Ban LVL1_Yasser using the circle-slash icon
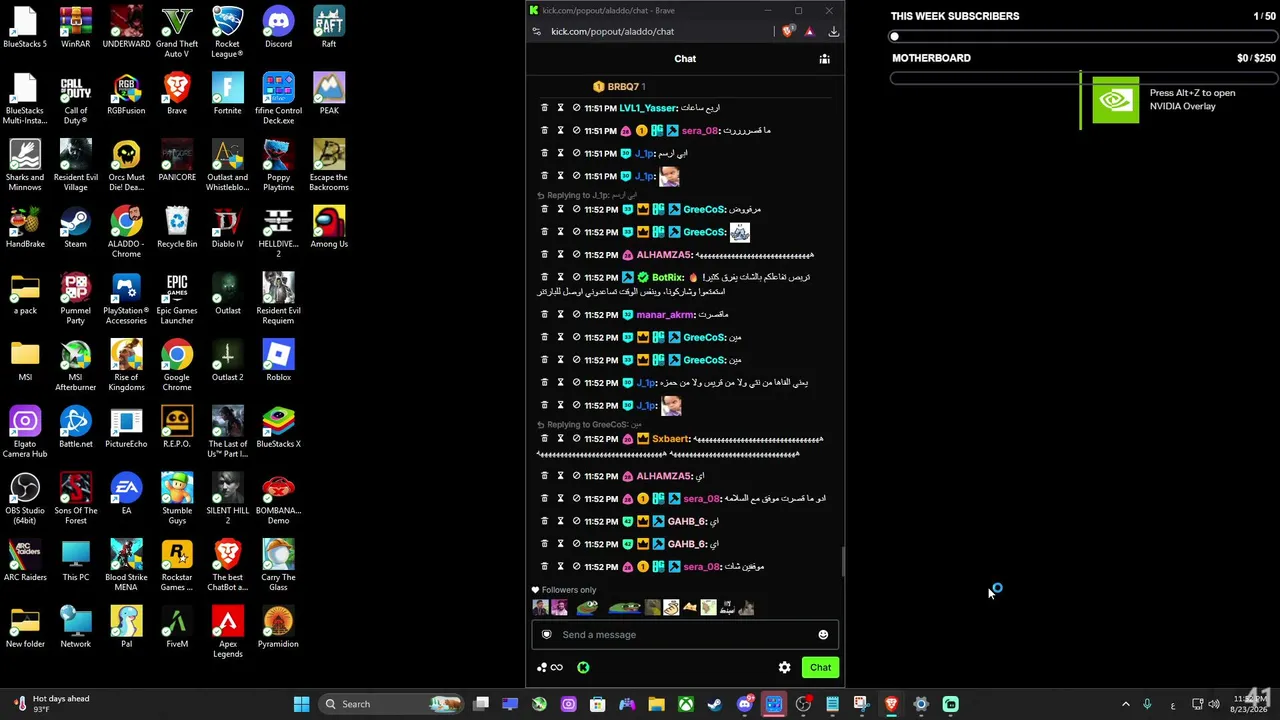Viewport: 1280px width, 720px height. coord(576,108)
